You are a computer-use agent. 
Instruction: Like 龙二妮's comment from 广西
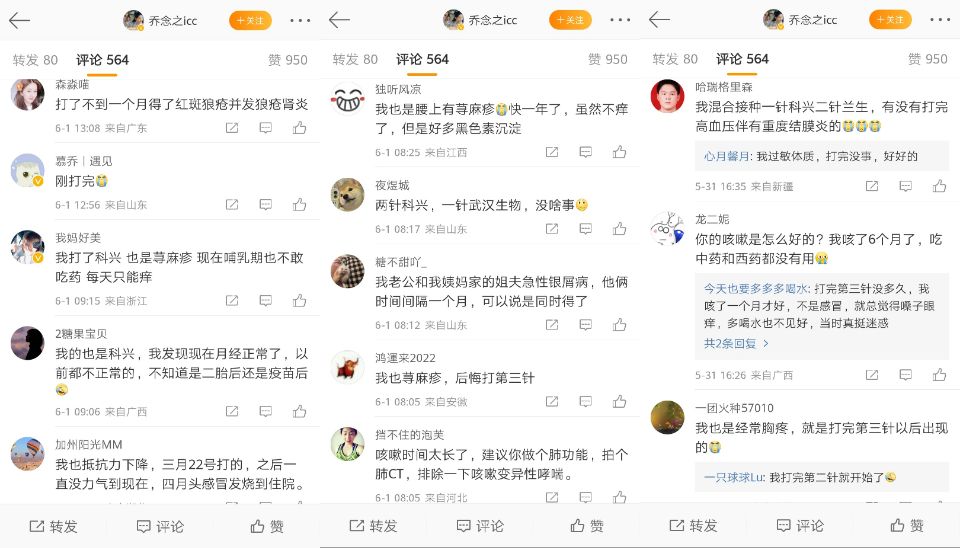[940, 375]
